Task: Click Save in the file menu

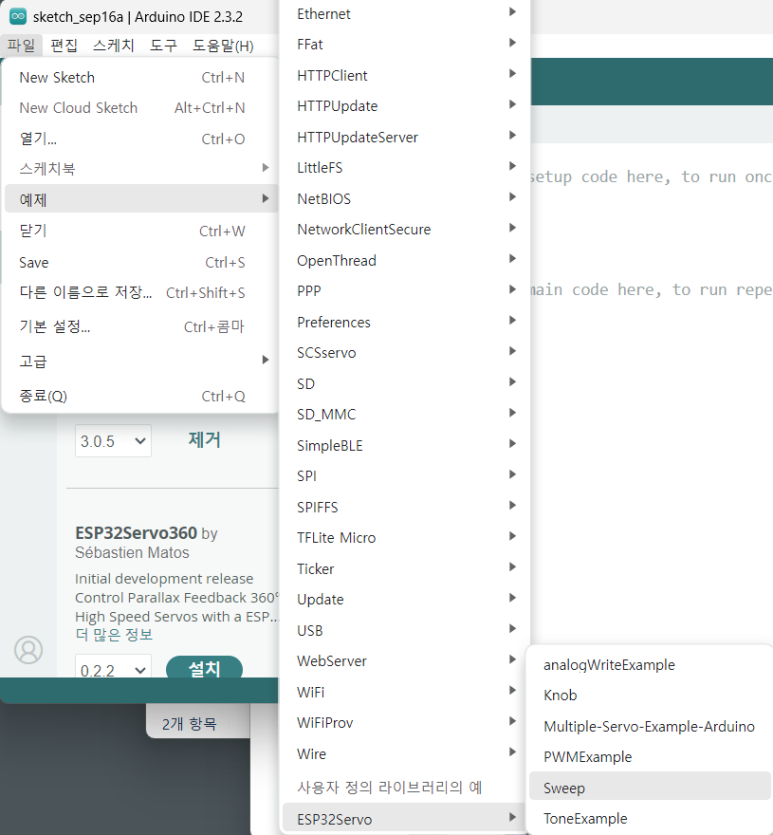Action: [141, 263]
